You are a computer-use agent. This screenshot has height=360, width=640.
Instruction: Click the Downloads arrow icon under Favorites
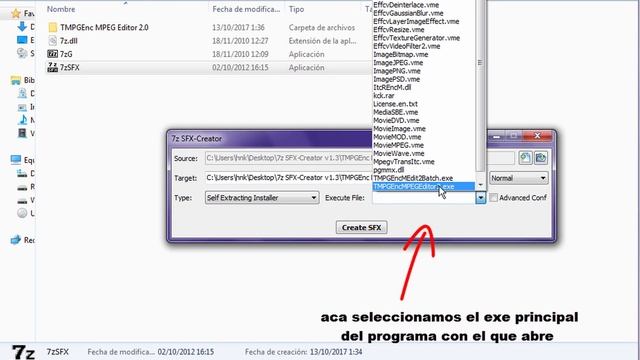[22, 27]
